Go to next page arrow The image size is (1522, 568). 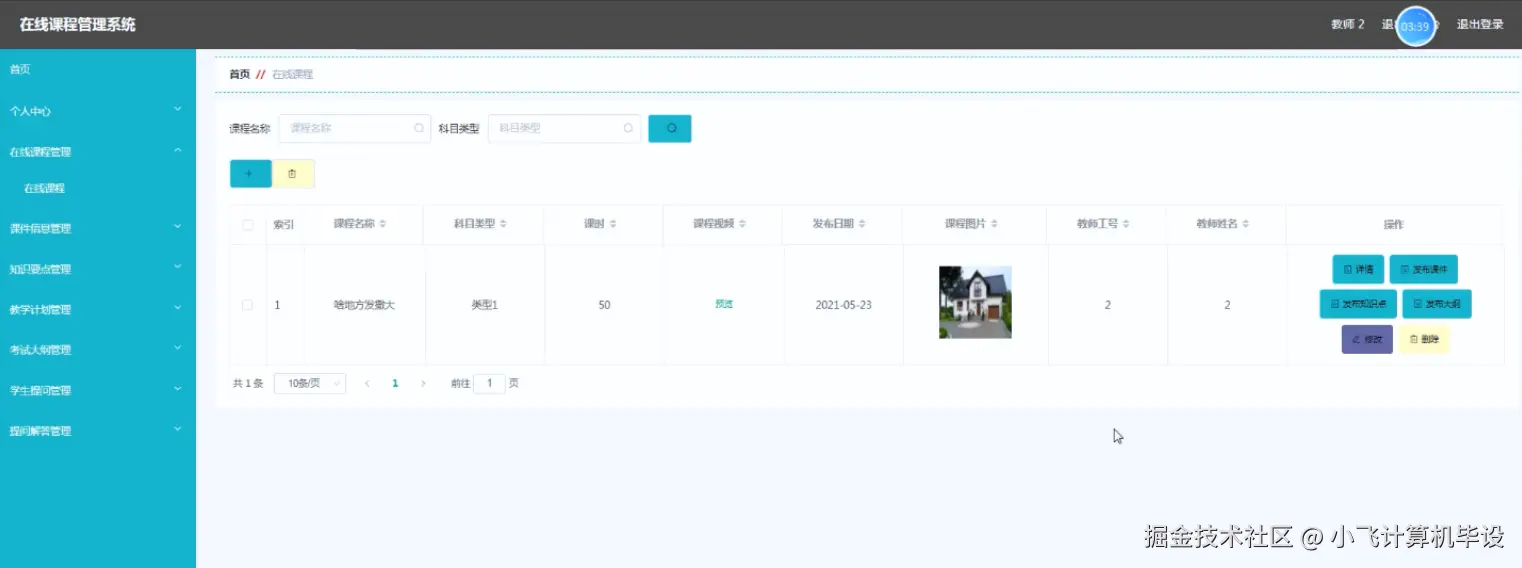pos(423,383)
